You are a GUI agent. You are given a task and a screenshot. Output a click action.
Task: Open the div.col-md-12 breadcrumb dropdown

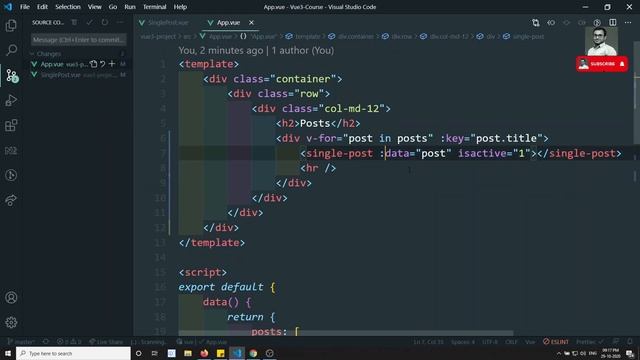coord(448,37)
